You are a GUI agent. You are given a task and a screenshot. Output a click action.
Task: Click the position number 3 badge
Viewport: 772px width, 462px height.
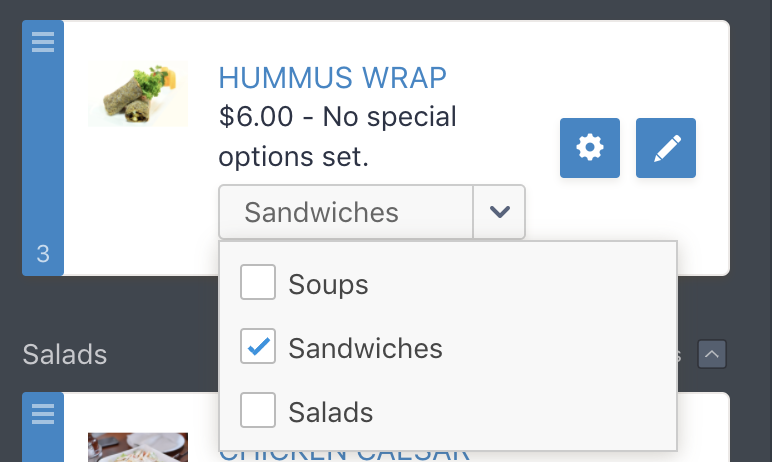(43, 254)
